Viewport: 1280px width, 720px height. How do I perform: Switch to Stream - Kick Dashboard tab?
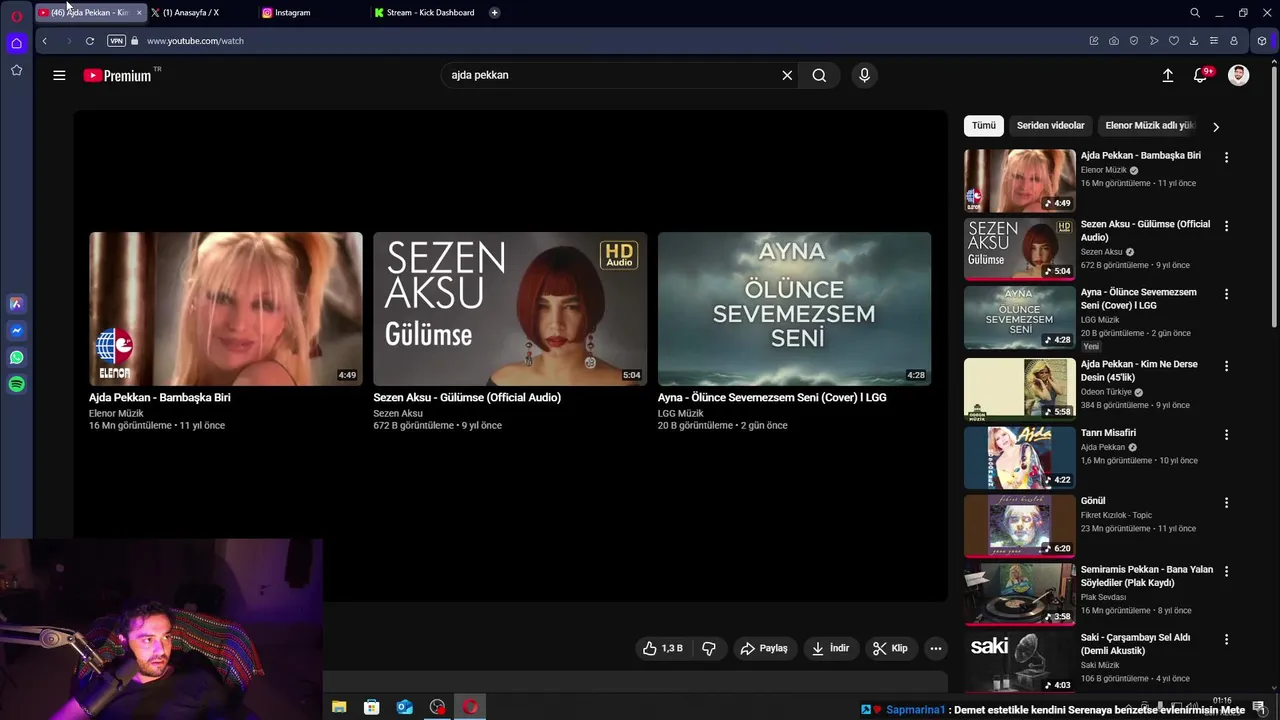click(x=426, y=13)
